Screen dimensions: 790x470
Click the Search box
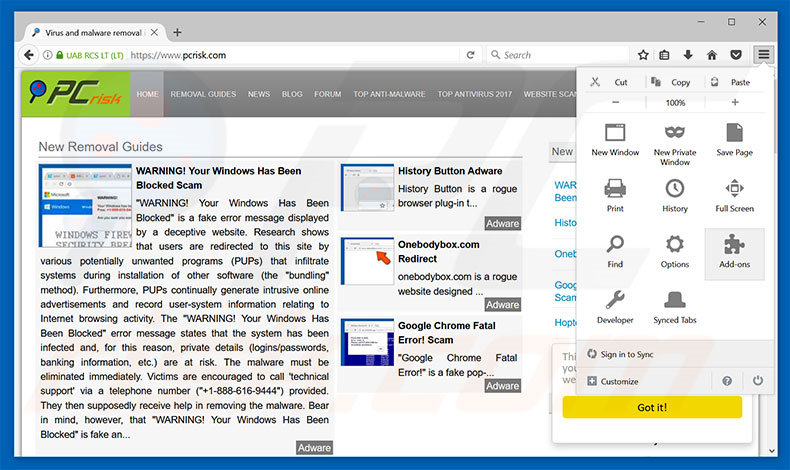tap(557, 55)
